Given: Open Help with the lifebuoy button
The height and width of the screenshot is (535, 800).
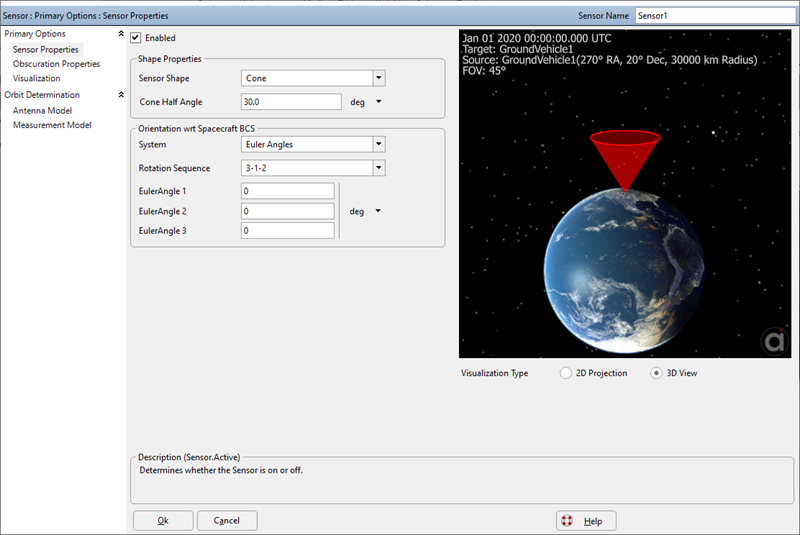Looking at the screenshot, I should [x=586, y=521].
